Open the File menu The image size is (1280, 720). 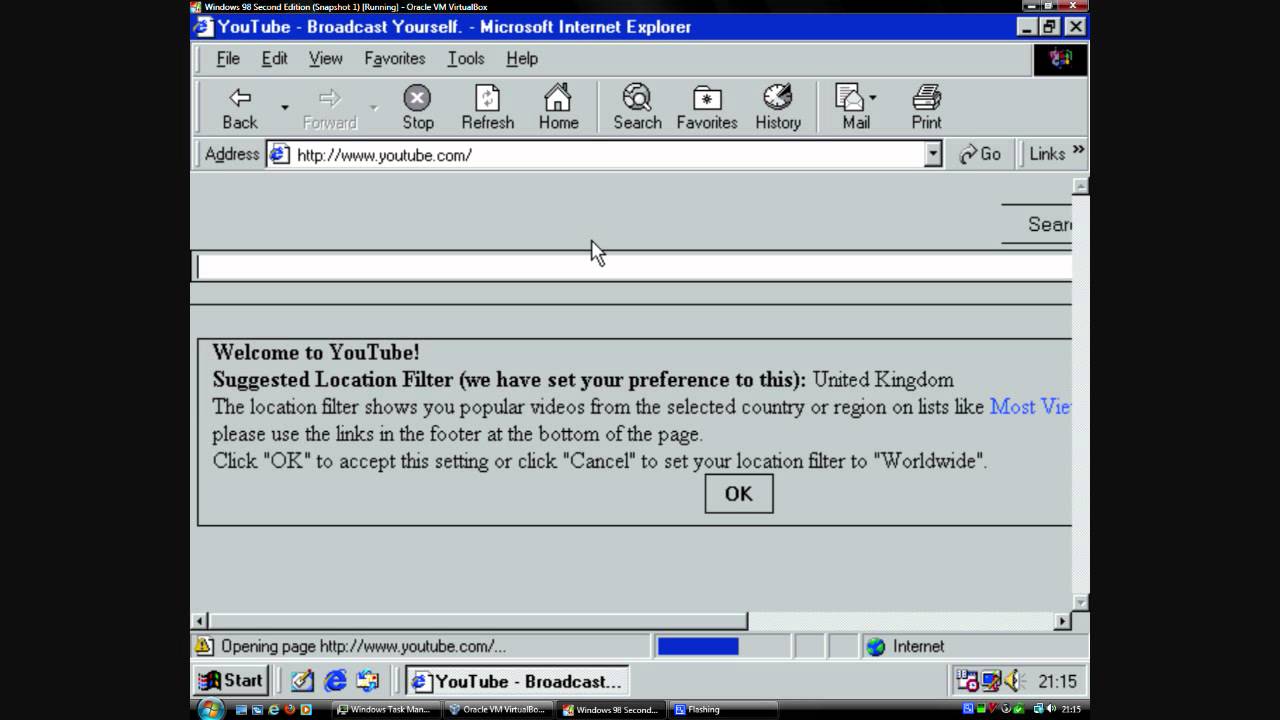pyautogui.click(x=228, y=58)
